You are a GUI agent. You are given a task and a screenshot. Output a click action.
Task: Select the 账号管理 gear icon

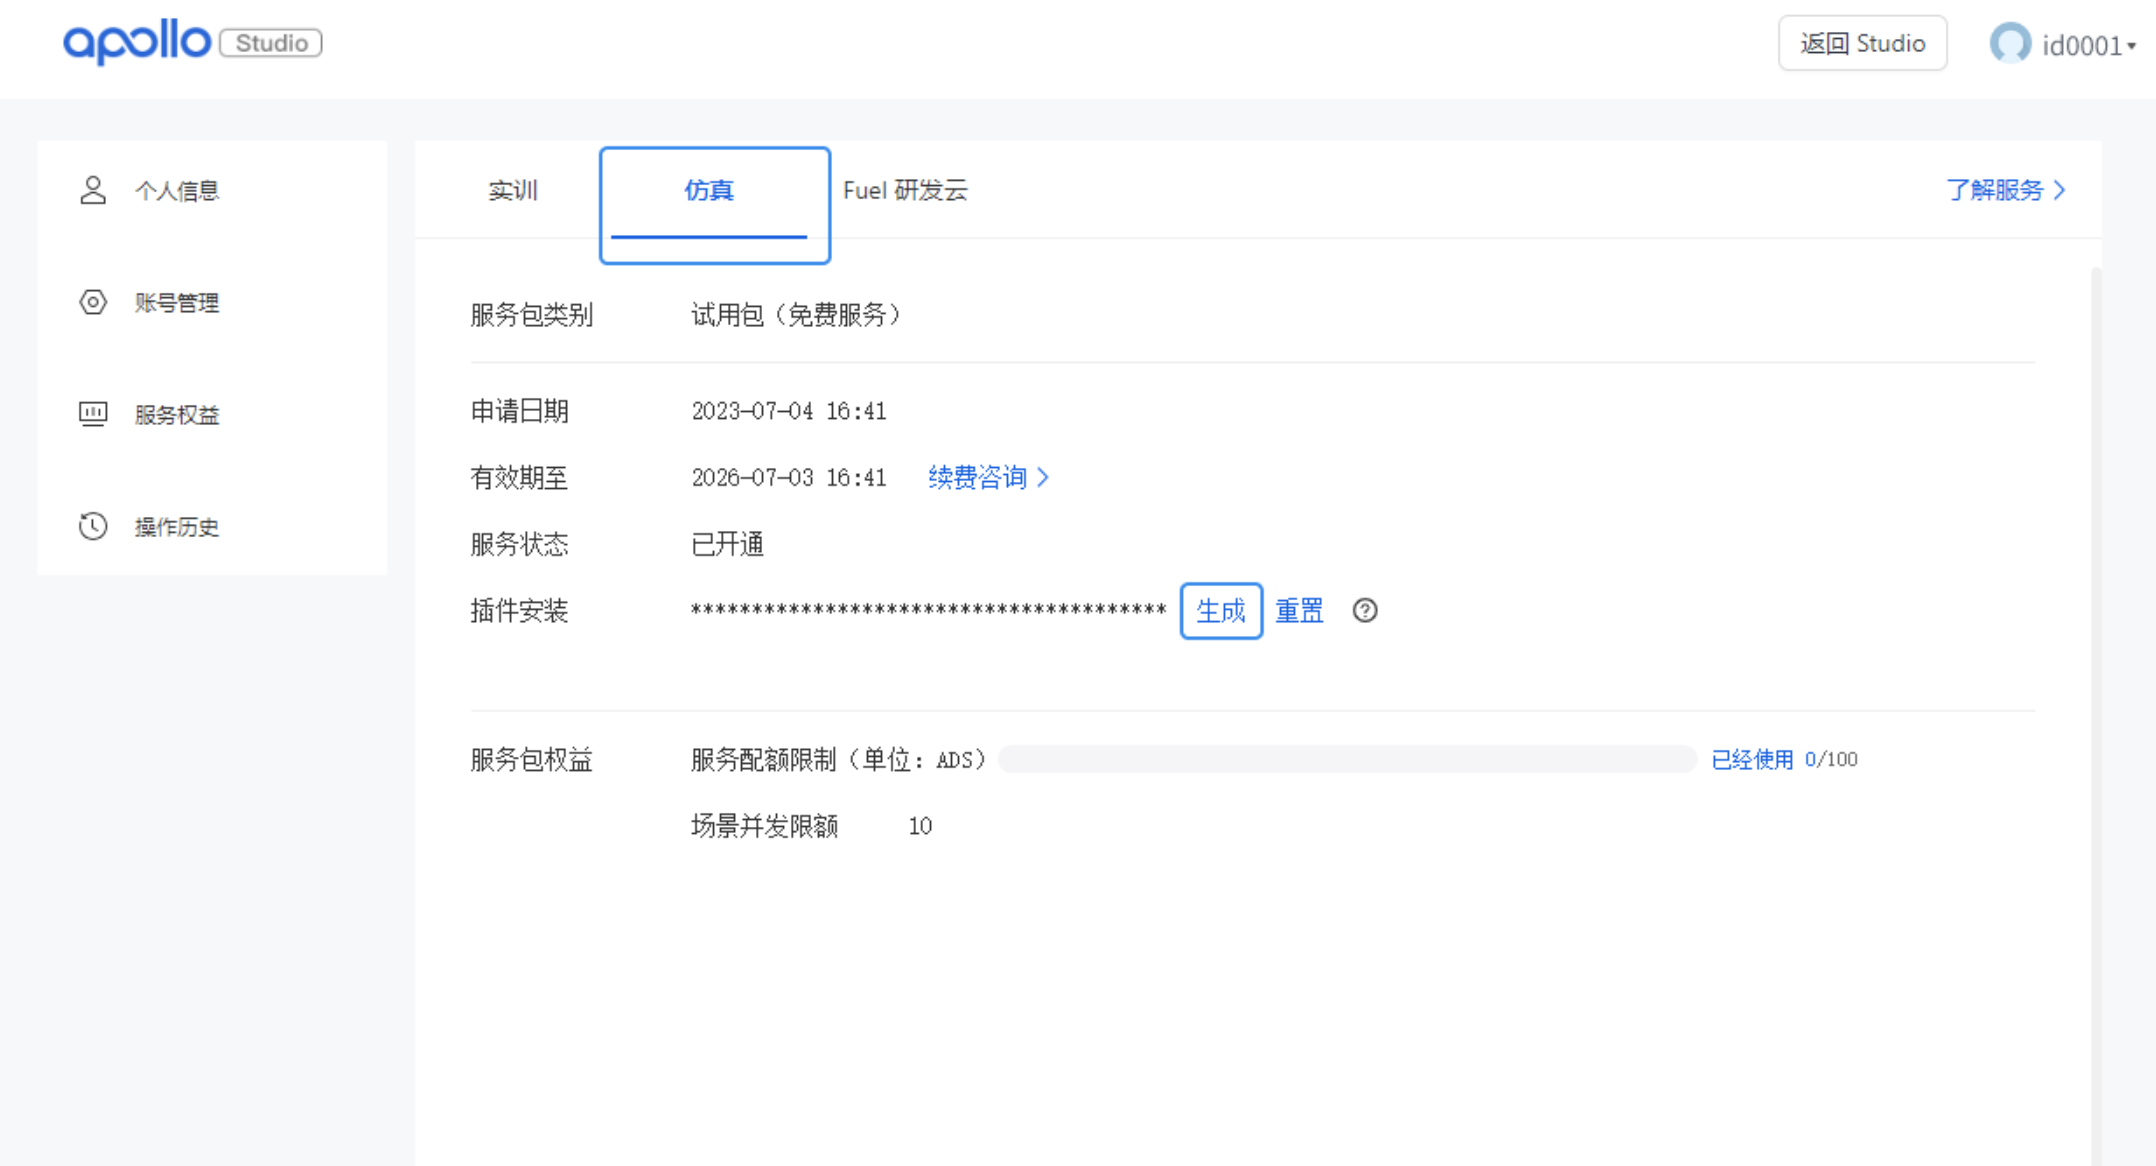pyautogui.click(x=93, y=302)
